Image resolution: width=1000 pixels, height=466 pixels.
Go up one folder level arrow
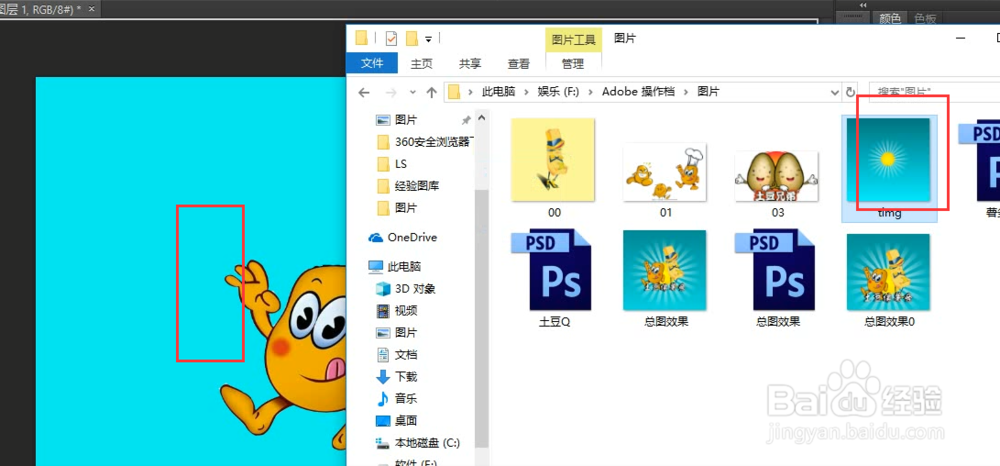click(432, 92)
